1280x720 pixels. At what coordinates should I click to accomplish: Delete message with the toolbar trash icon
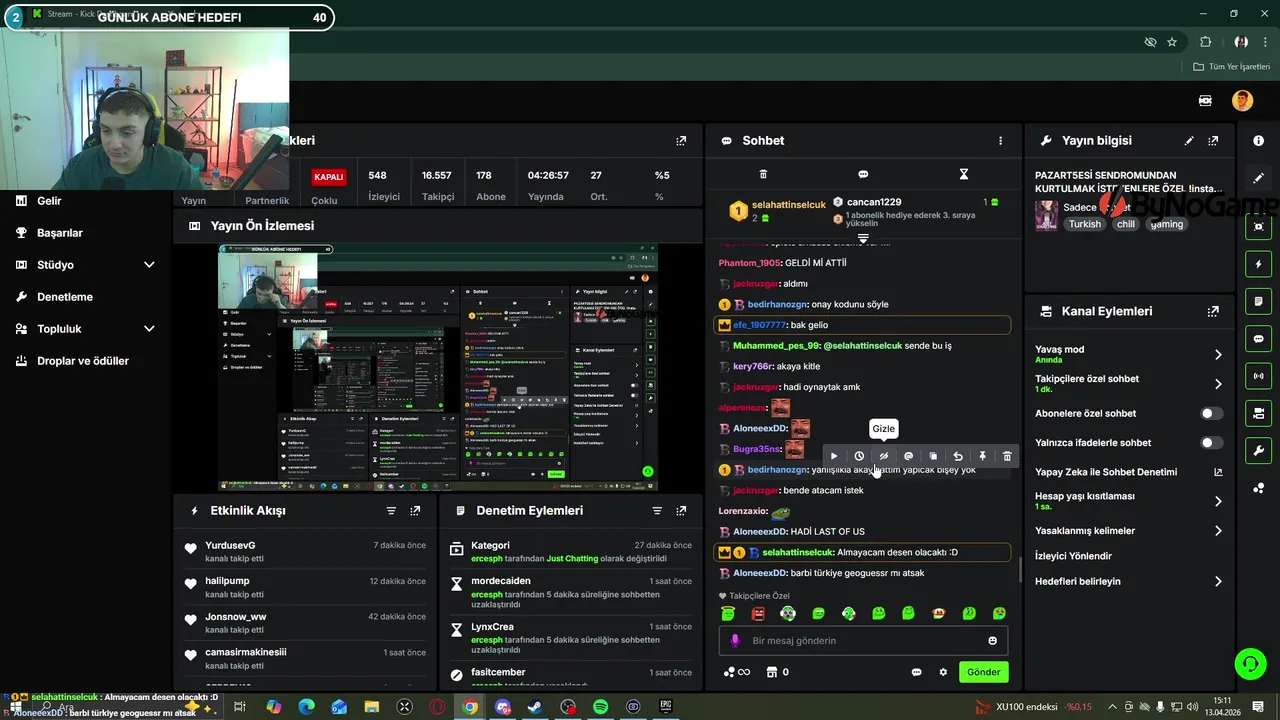[x=1007, y=456]
